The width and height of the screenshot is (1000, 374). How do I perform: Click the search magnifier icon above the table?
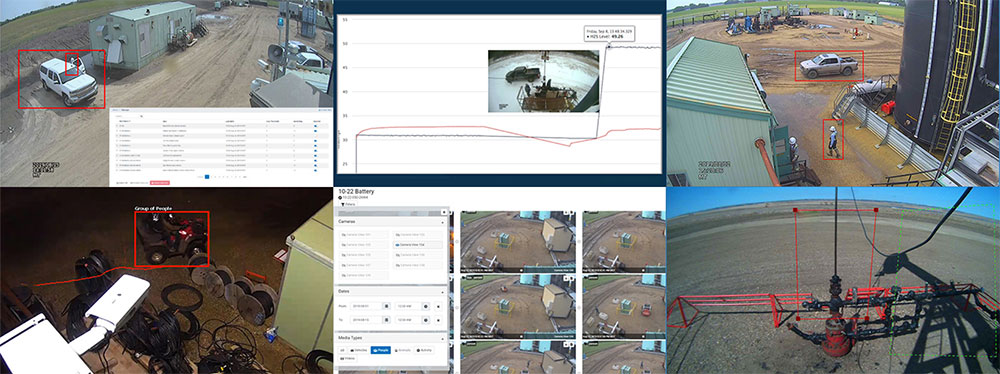click(142, 116)
